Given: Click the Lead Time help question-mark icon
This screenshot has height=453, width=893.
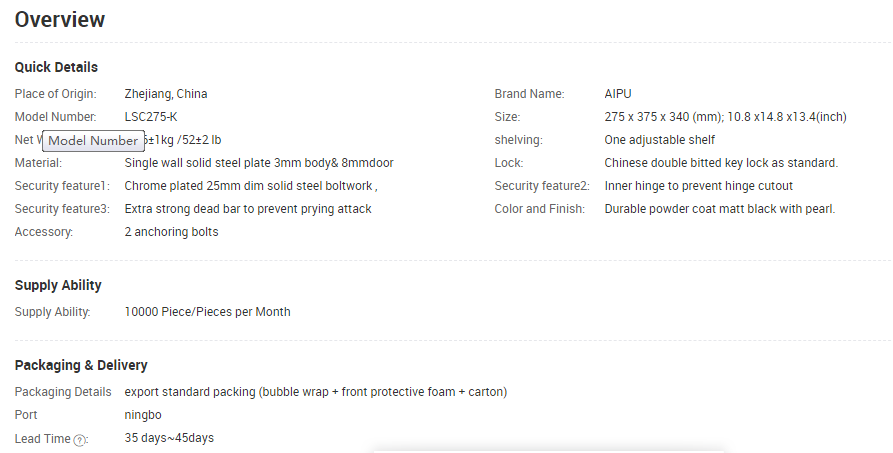Looking at the screenshot, I should (x=80, y=439).
